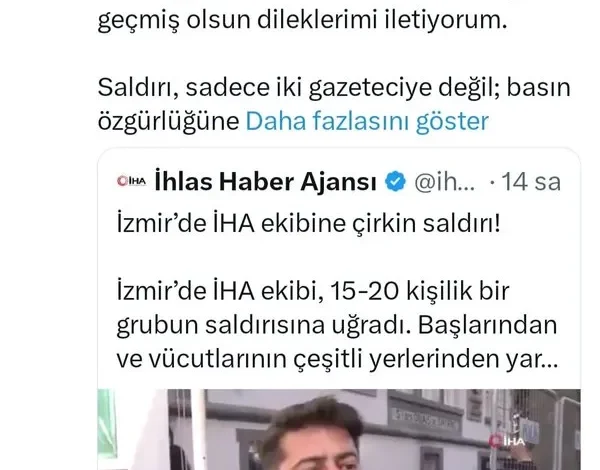Click the word "özgürlüğüne" in the tweet
The width and height of the screenshot is (600, 470).
point(169,122)
